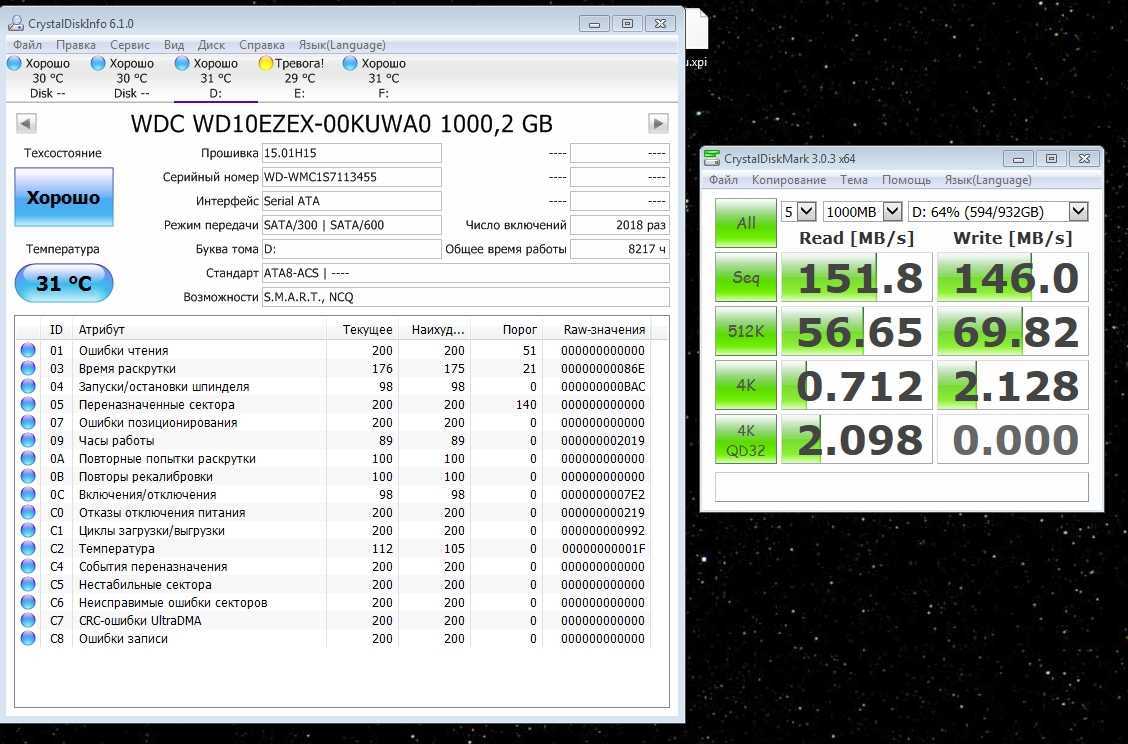
Task: Click the CrystalDiskInfo title bar icon
Action: [x=16, y=23]
